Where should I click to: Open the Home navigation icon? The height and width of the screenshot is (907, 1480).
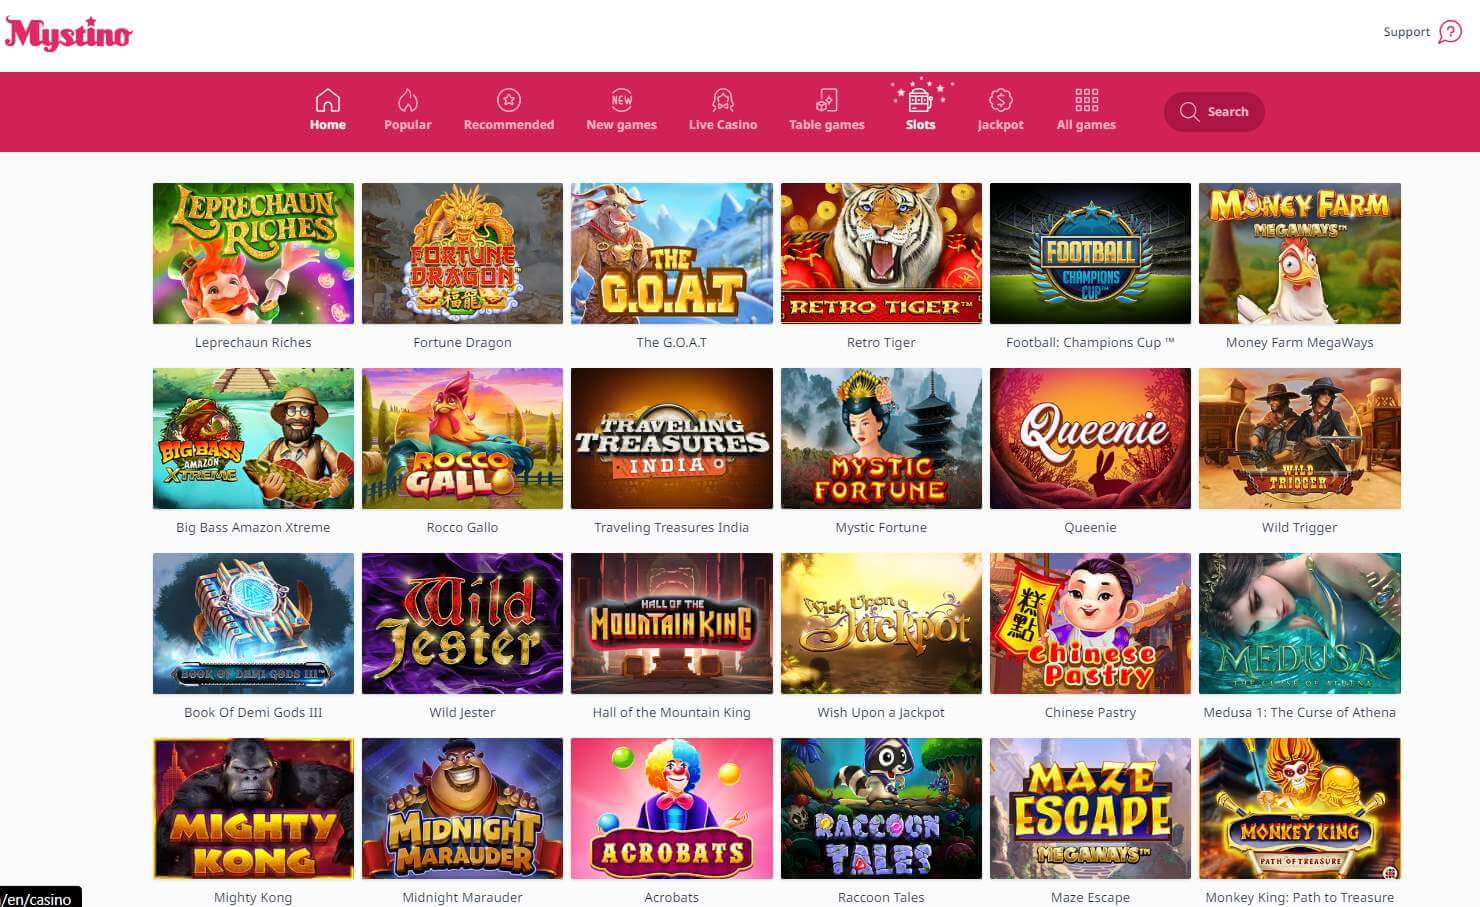(x=327, y=100)
